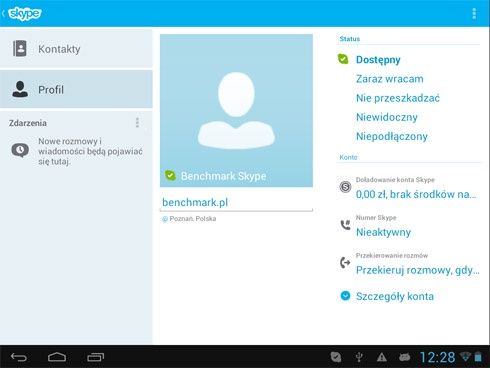
Task: Click the green Dostępny status icon
Action: click(x=343, y=59)
